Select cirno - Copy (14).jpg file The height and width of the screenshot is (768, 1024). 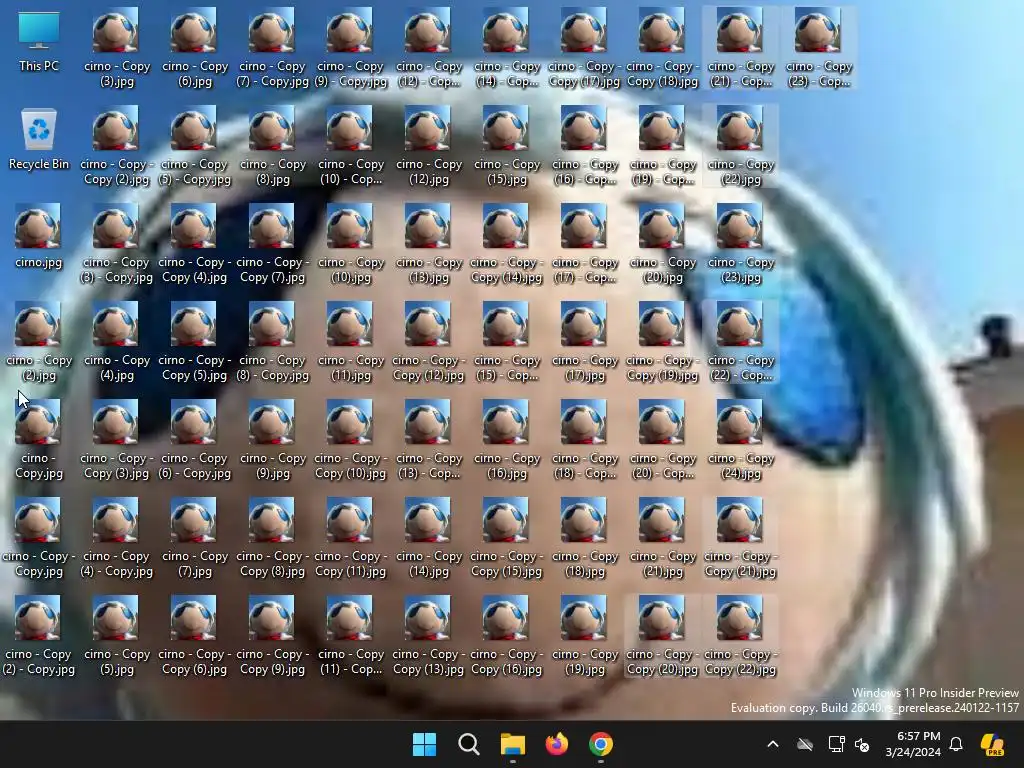coord(428,537)
